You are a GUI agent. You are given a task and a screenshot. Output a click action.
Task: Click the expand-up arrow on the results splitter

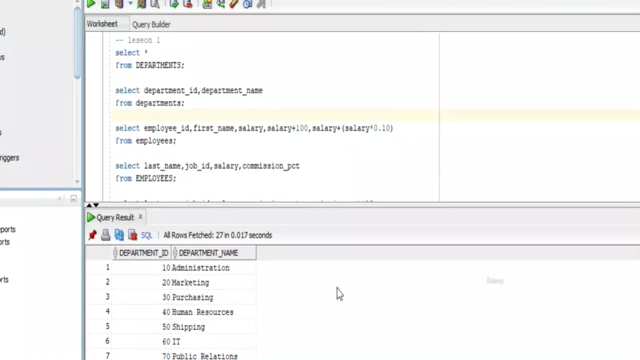[89, 205]
